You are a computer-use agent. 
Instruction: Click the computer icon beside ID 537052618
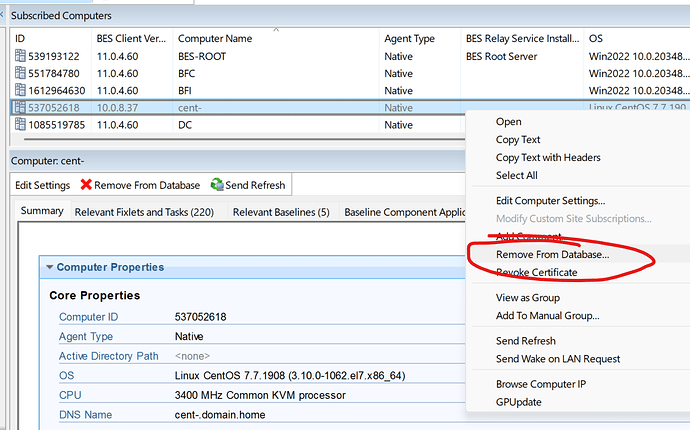20,107
